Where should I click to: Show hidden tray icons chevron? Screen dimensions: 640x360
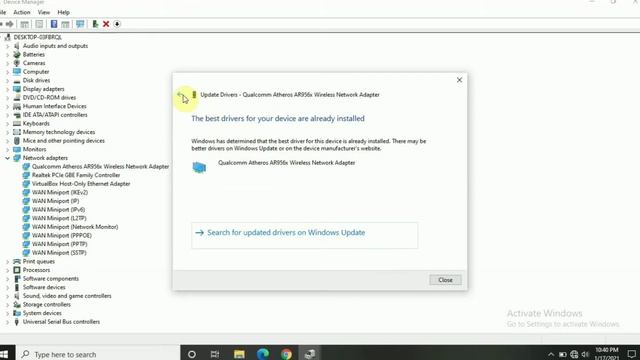click(x=551, y=354)
